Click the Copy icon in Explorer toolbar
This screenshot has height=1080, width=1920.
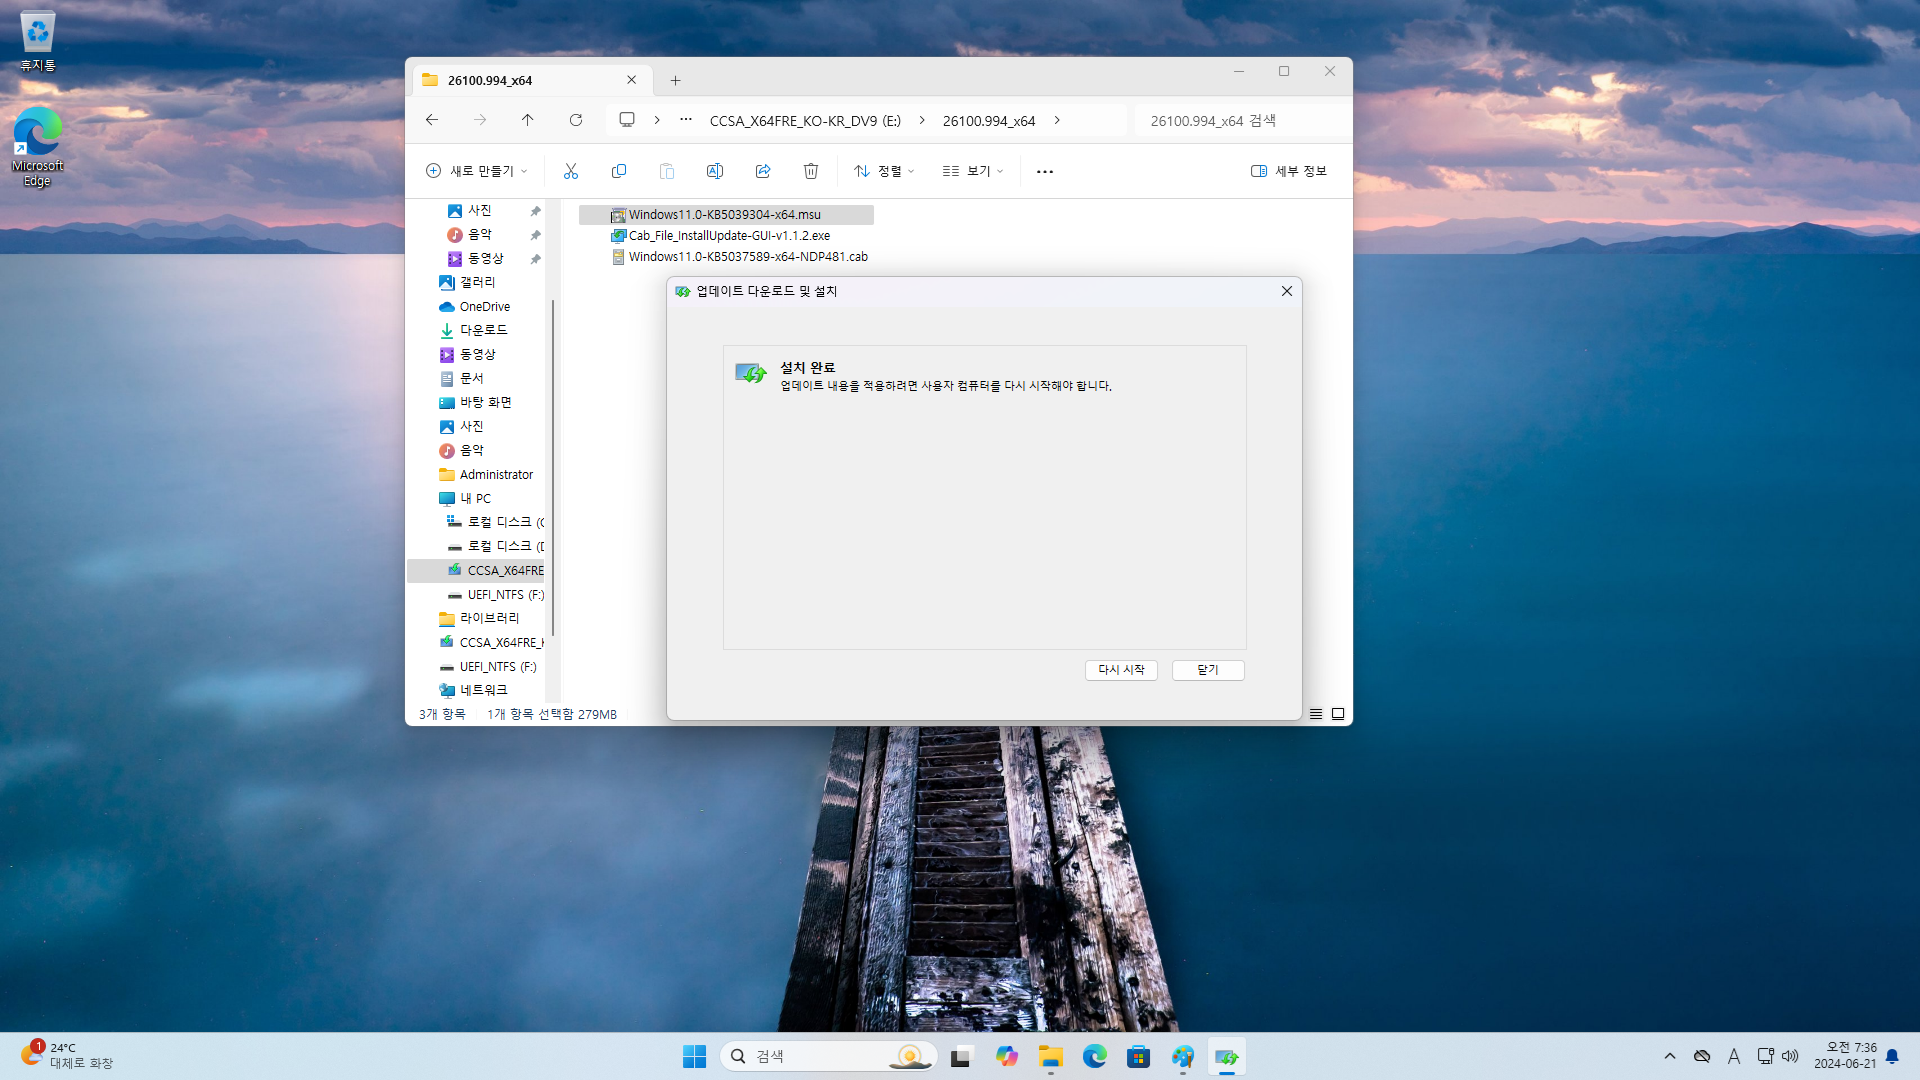point(619,171)
